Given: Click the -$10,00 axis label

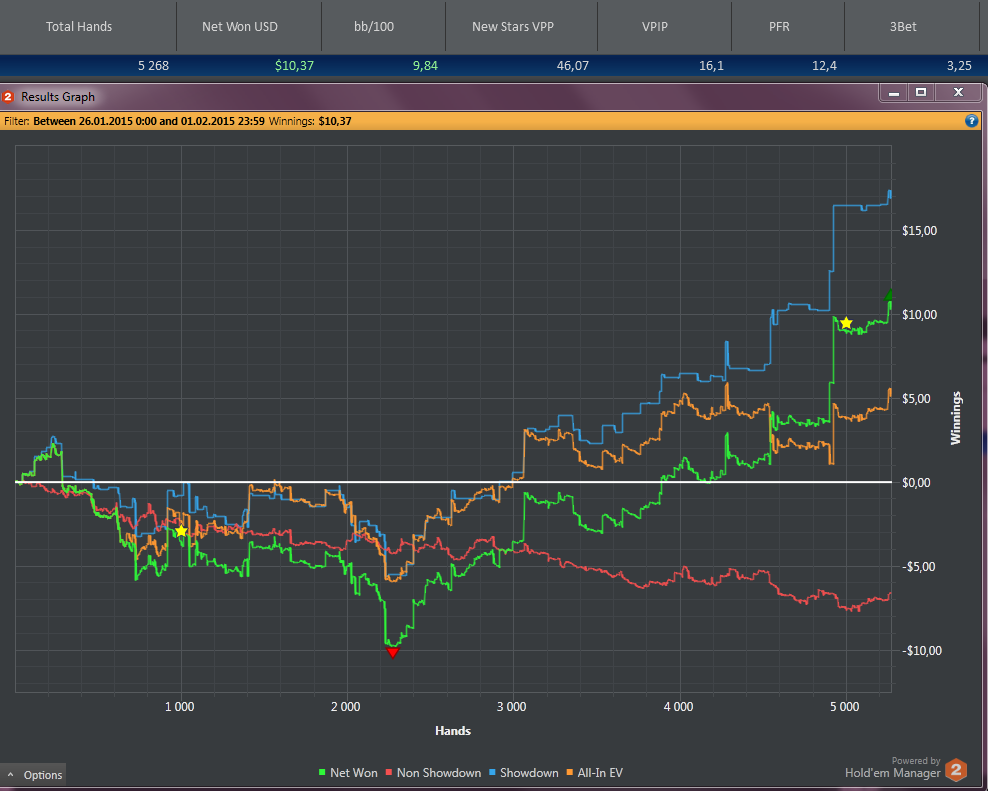Looking at the screenshot, I should click(922, 650).
